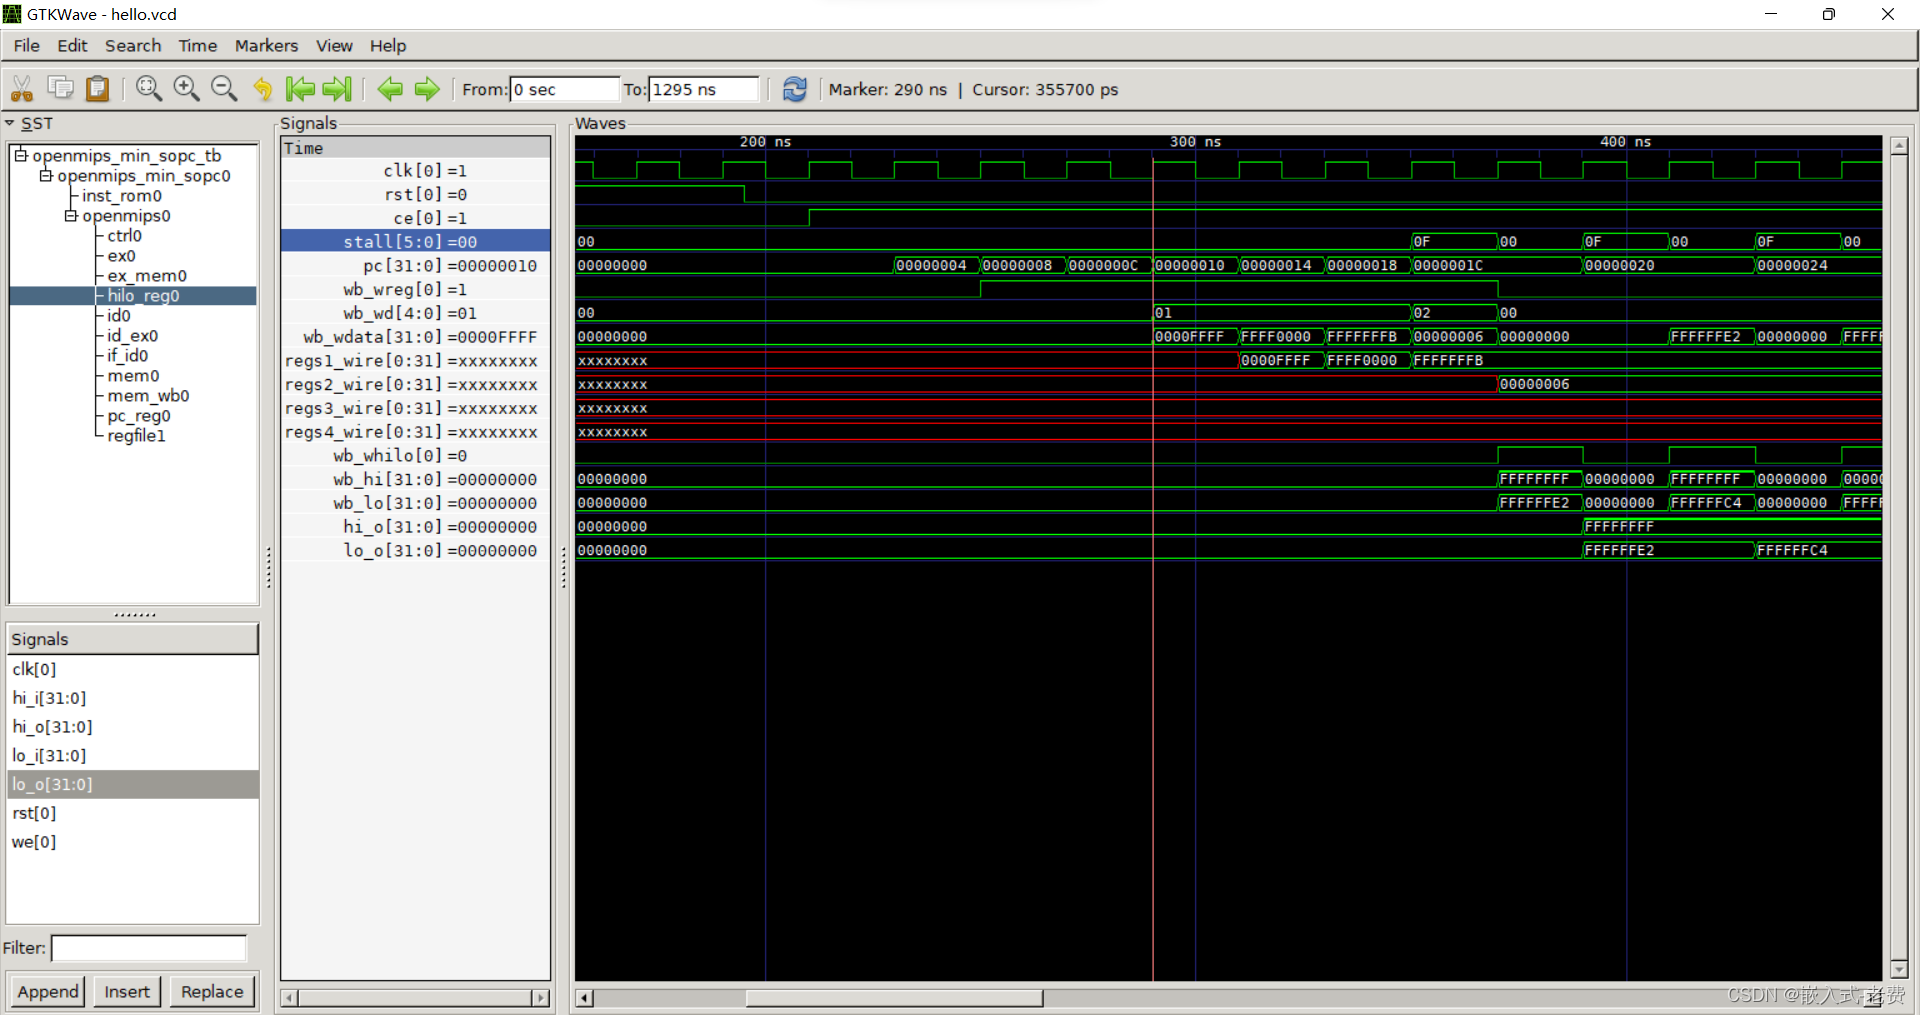
Task: Click the Paste traces clipboard icon
Action: pos(97,89)
